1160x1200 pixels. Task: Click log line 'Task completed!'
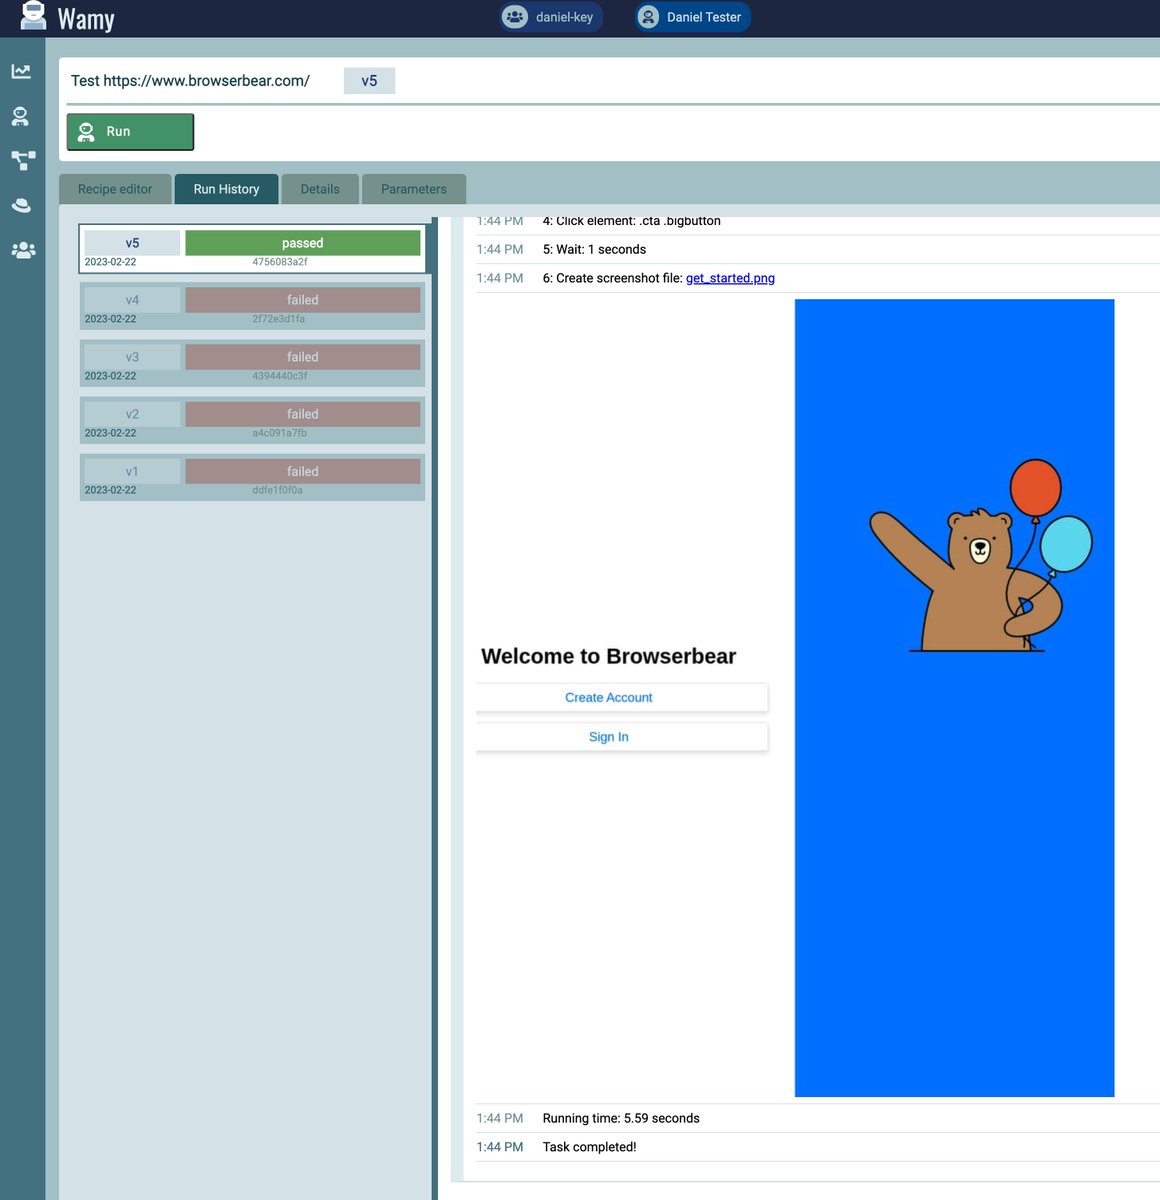click(x=589, y=1147)
